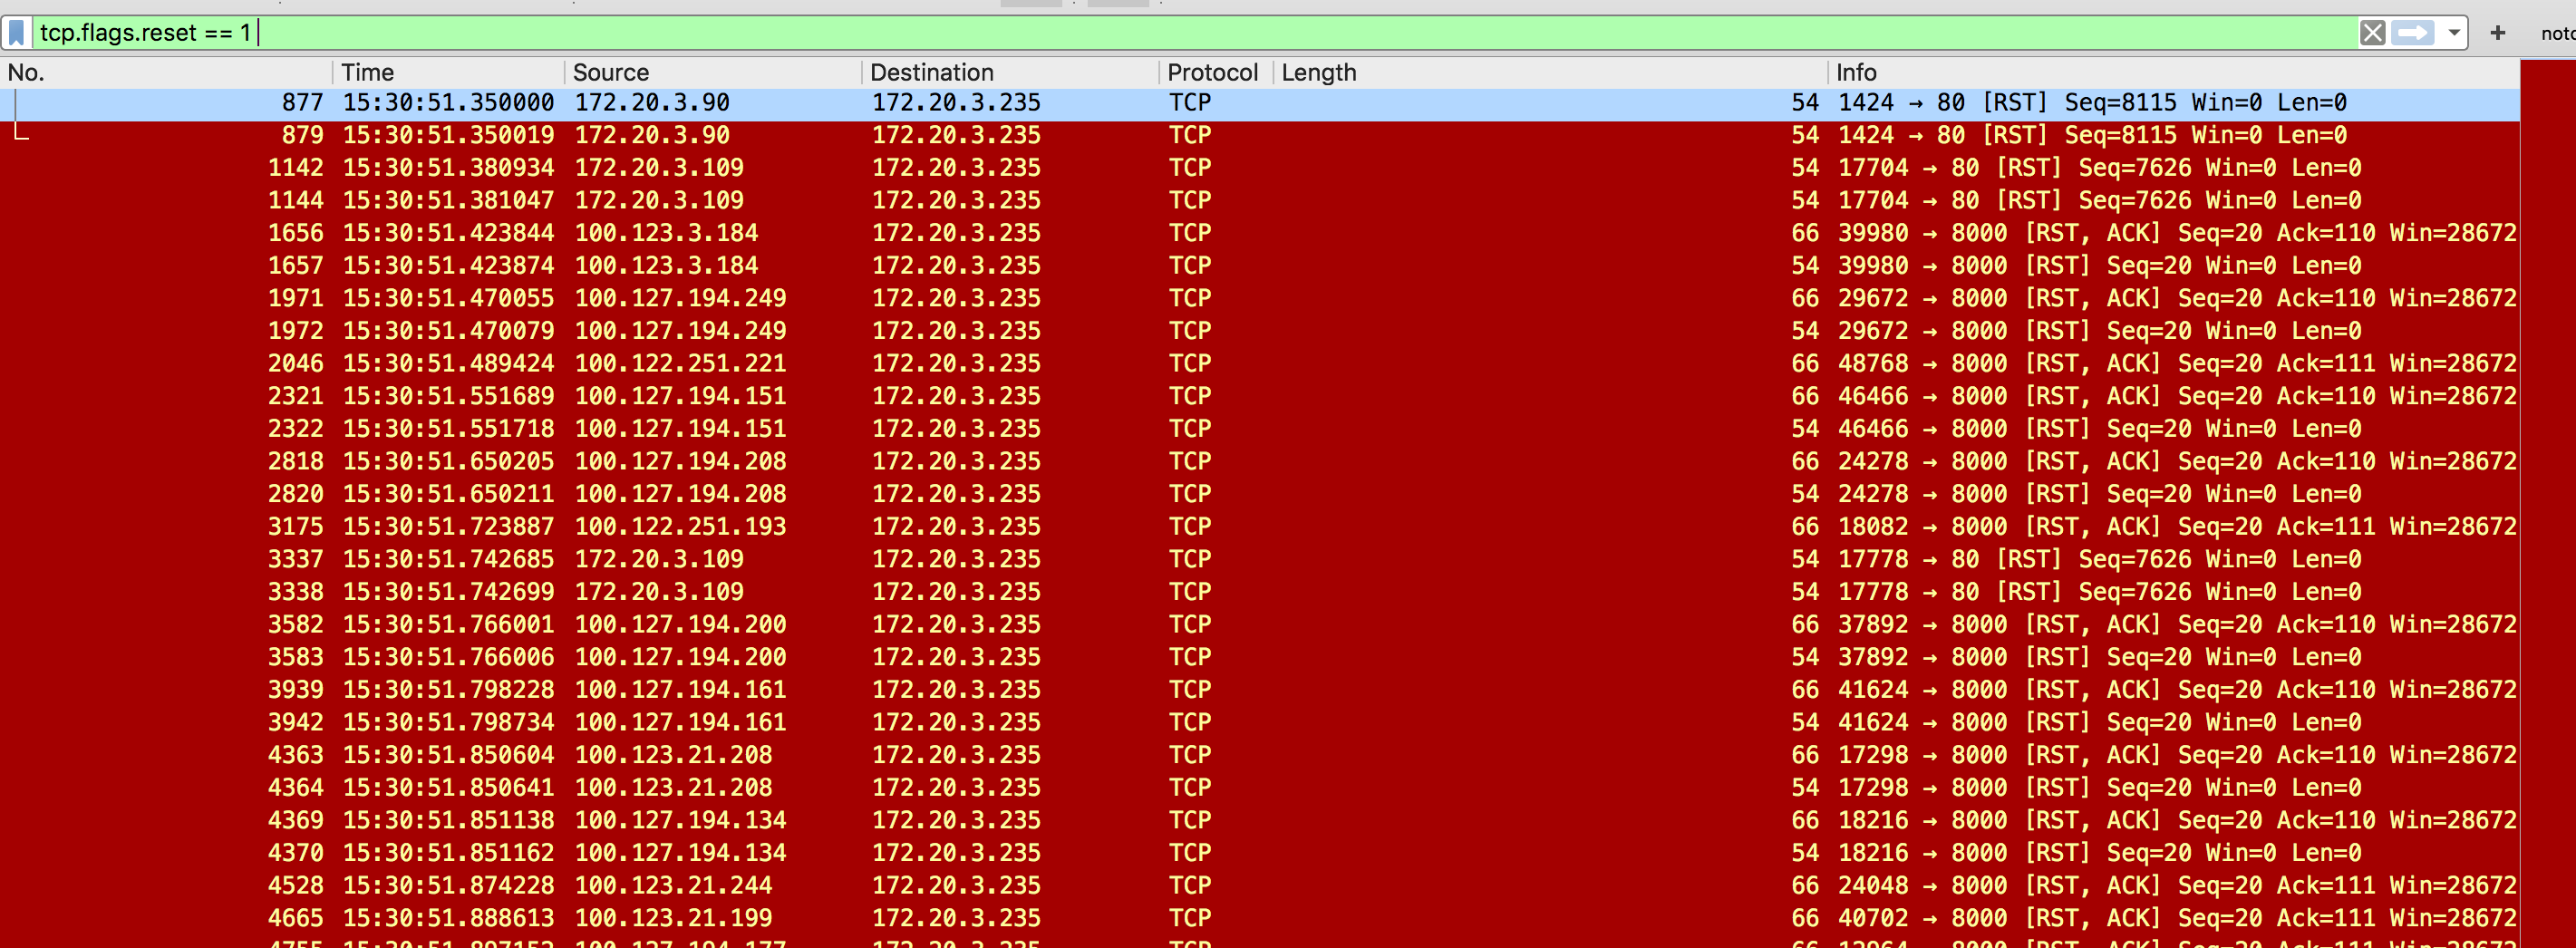Viewport: 2576px width, 948px height.
Task: Select packet 3175 from 100.122.251.193
Action: click(1260, 527)
